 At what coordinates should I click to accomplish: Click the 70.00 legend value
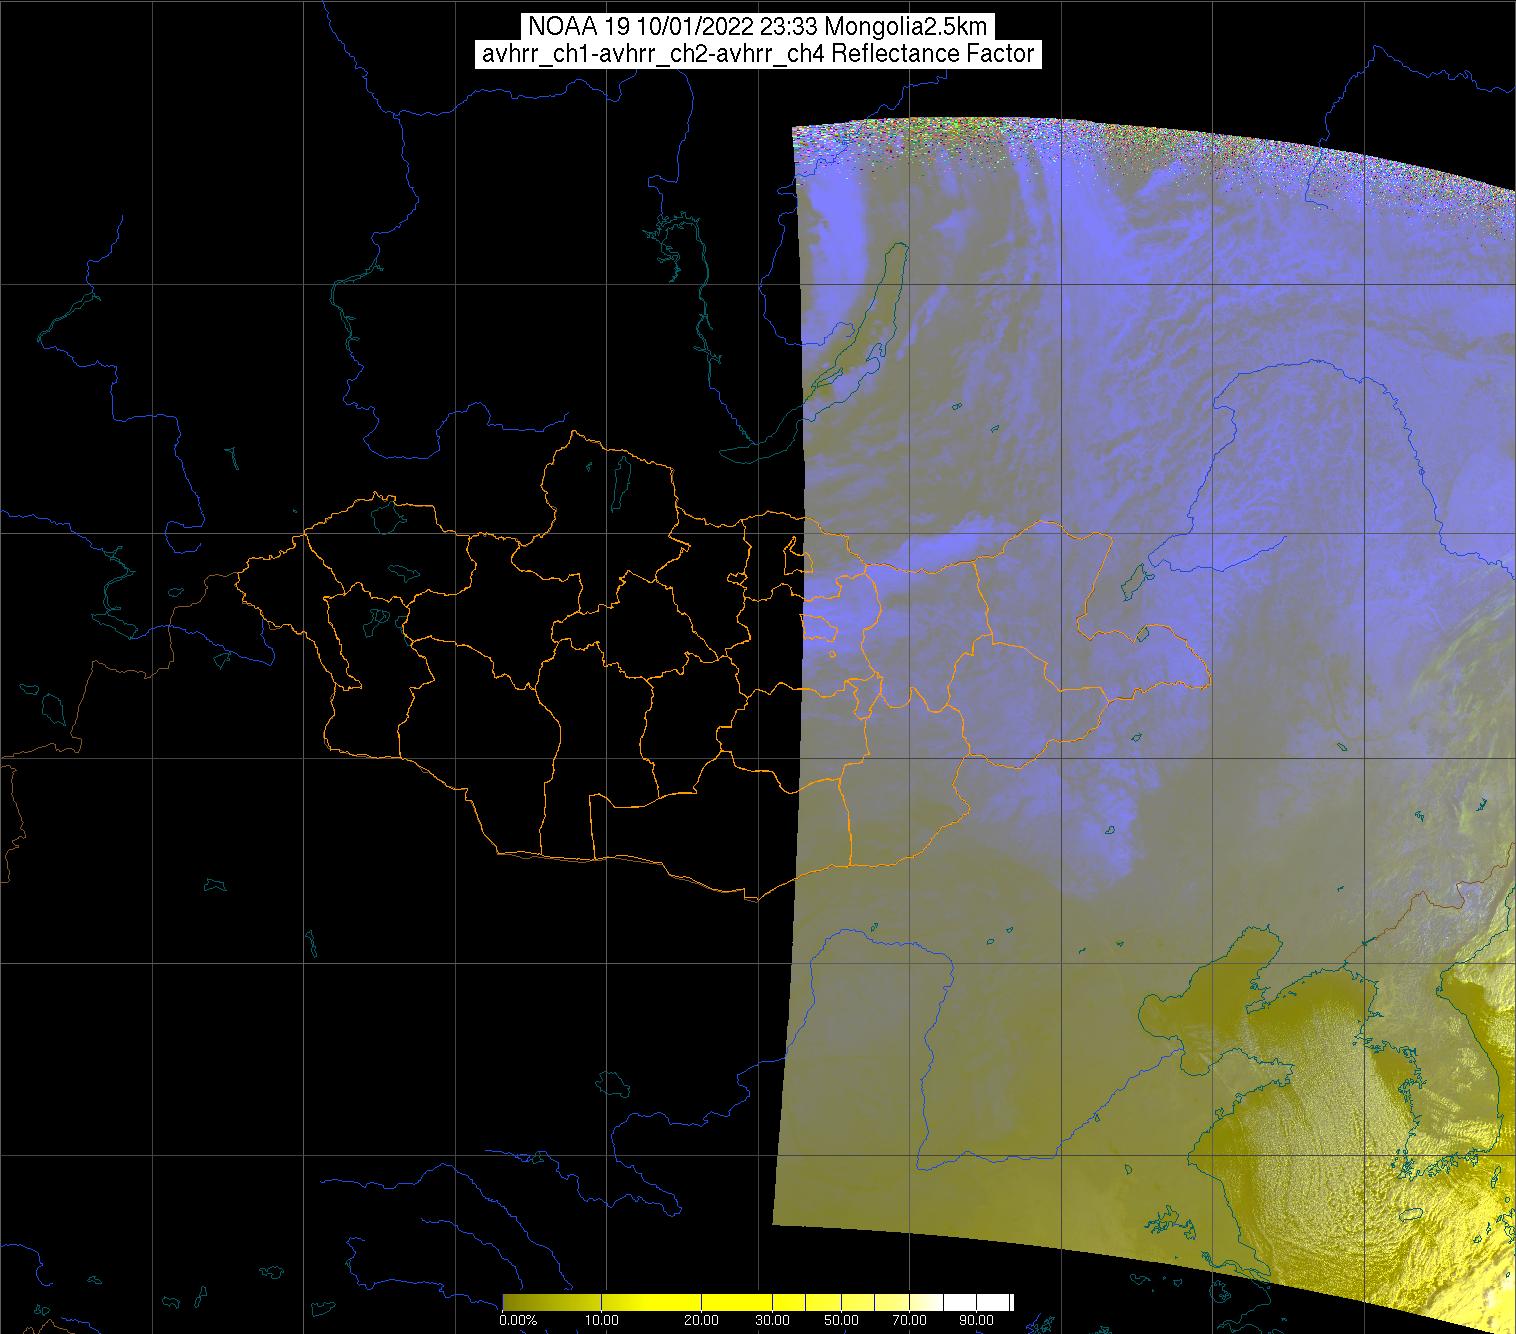click(x=910, y=1320)
